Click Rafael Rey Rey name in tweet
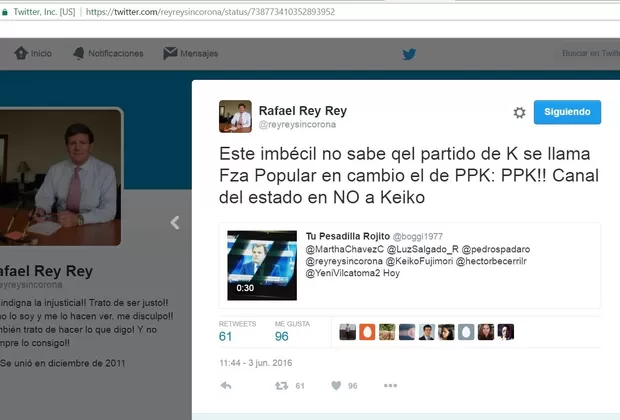This screenshot has width=620, height=420. [302, 111]
